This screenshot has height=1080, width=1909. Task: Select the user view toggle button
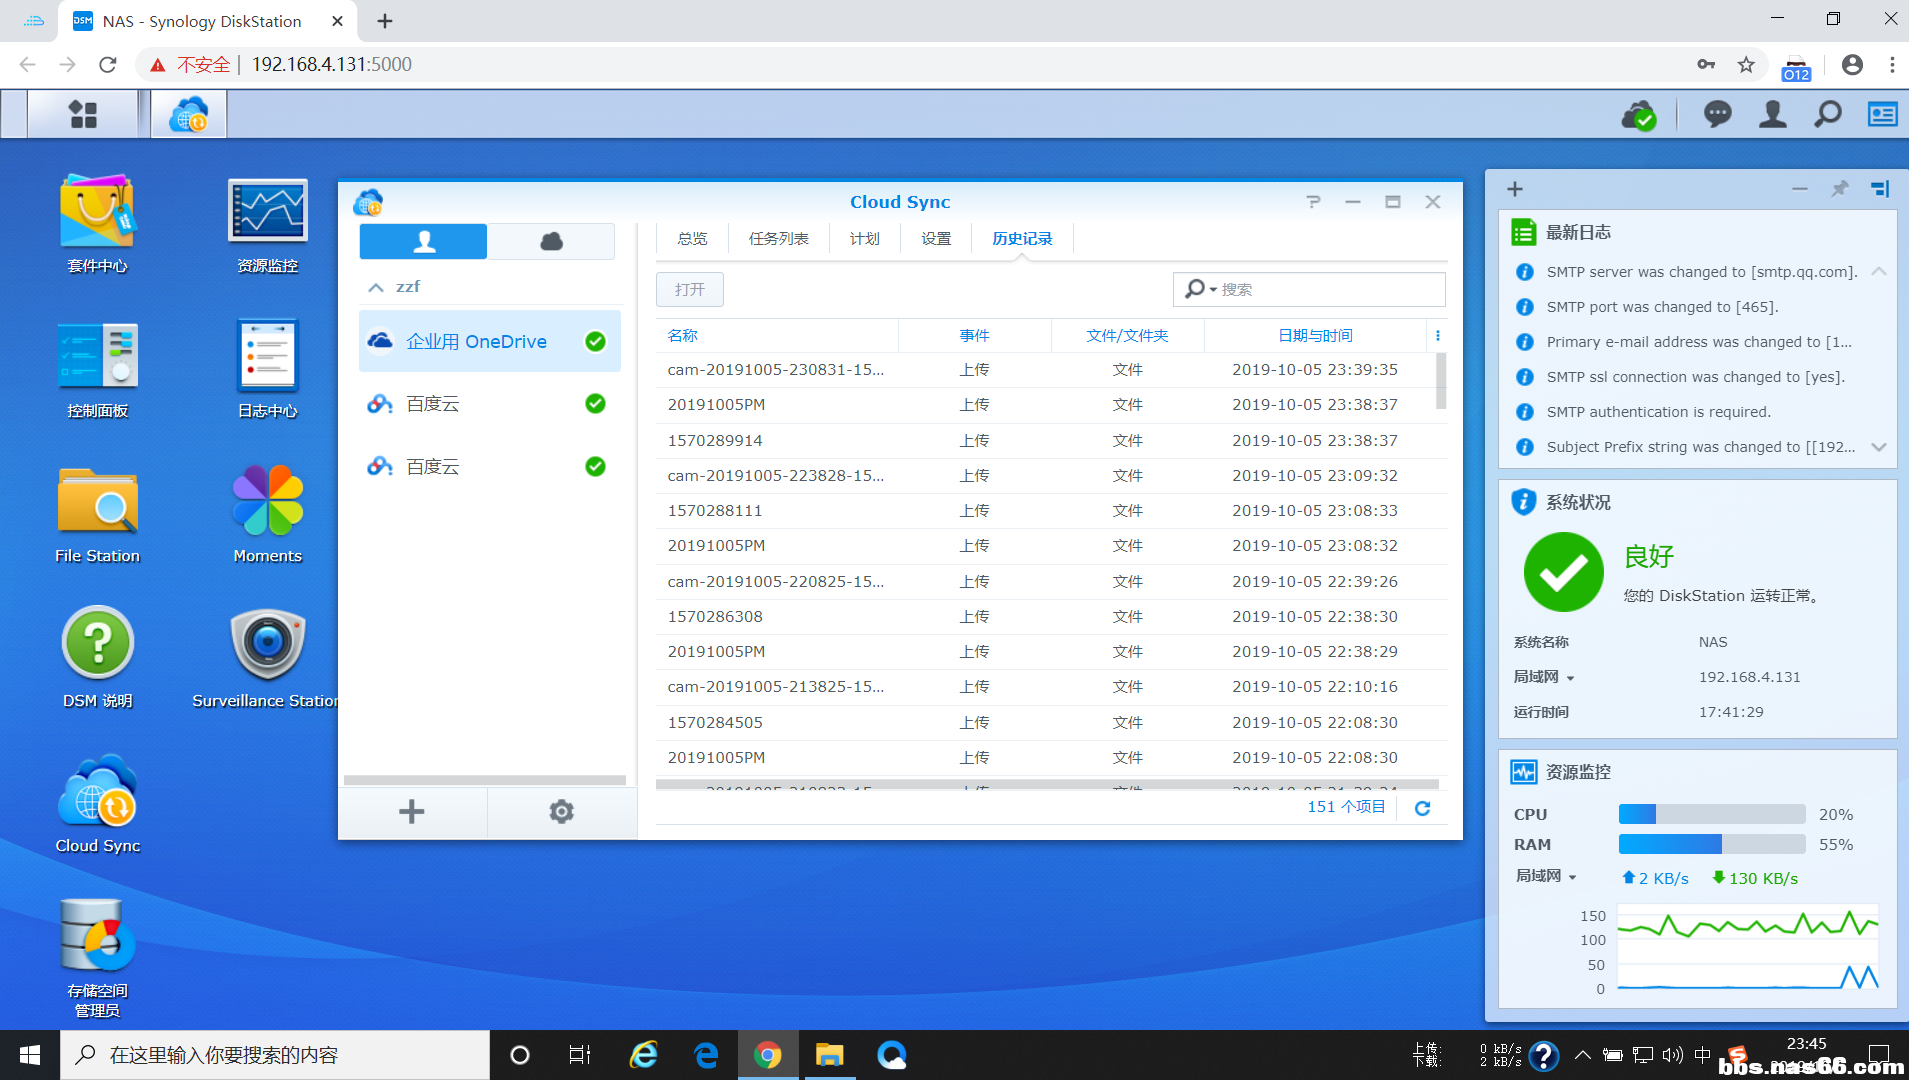[423, 241]
